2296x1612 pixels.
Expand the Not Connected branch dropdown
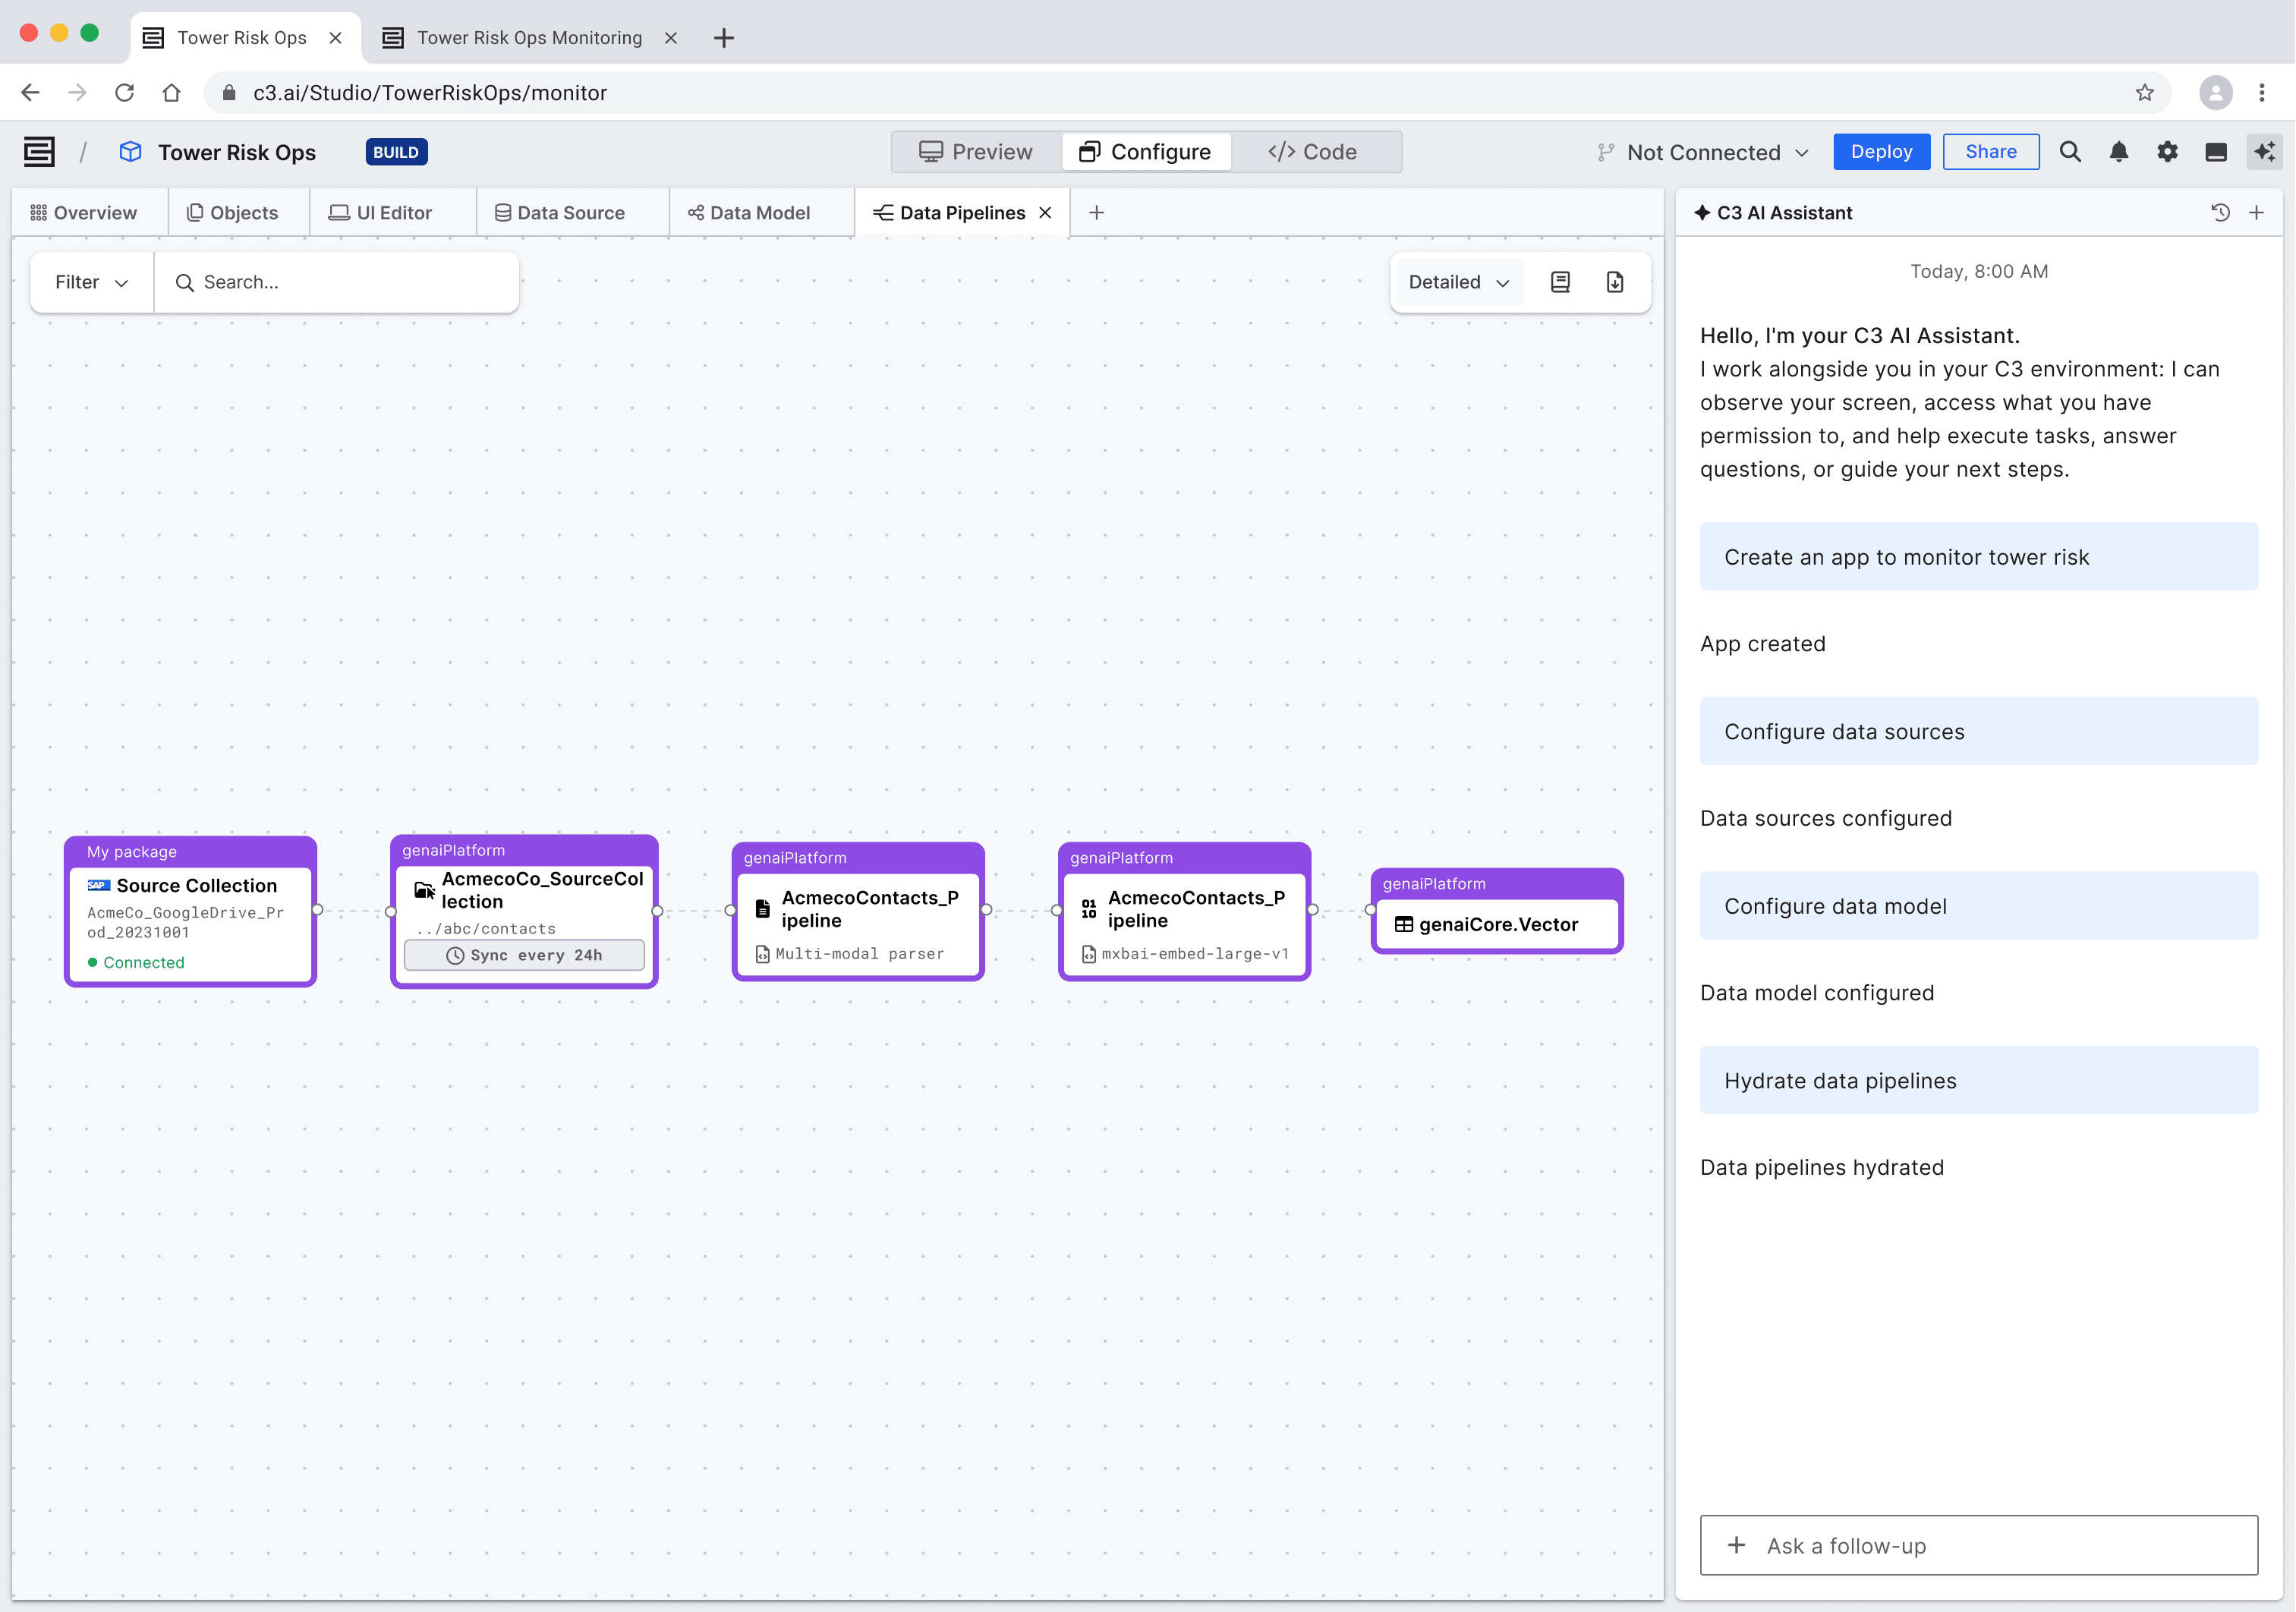point(1702,152)
